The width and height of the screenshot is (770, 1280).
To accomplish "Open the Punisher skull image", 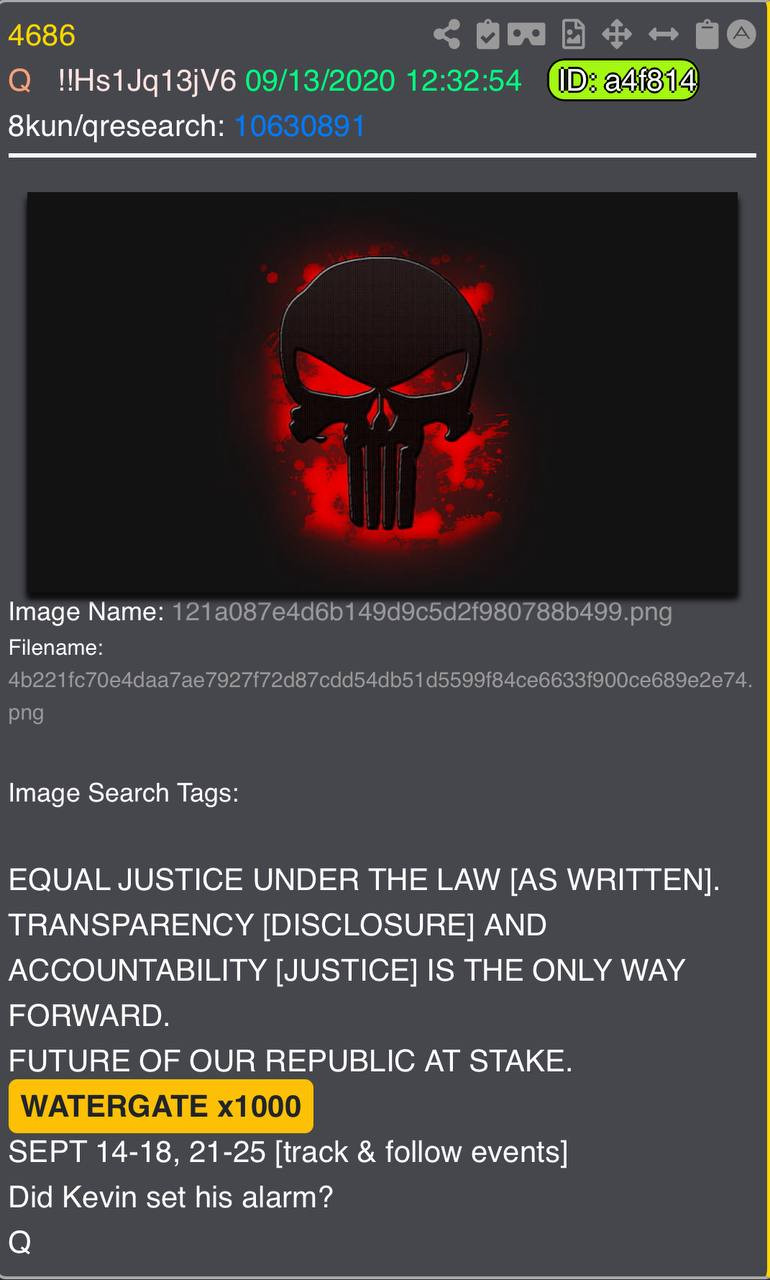I will pos(382,394).
